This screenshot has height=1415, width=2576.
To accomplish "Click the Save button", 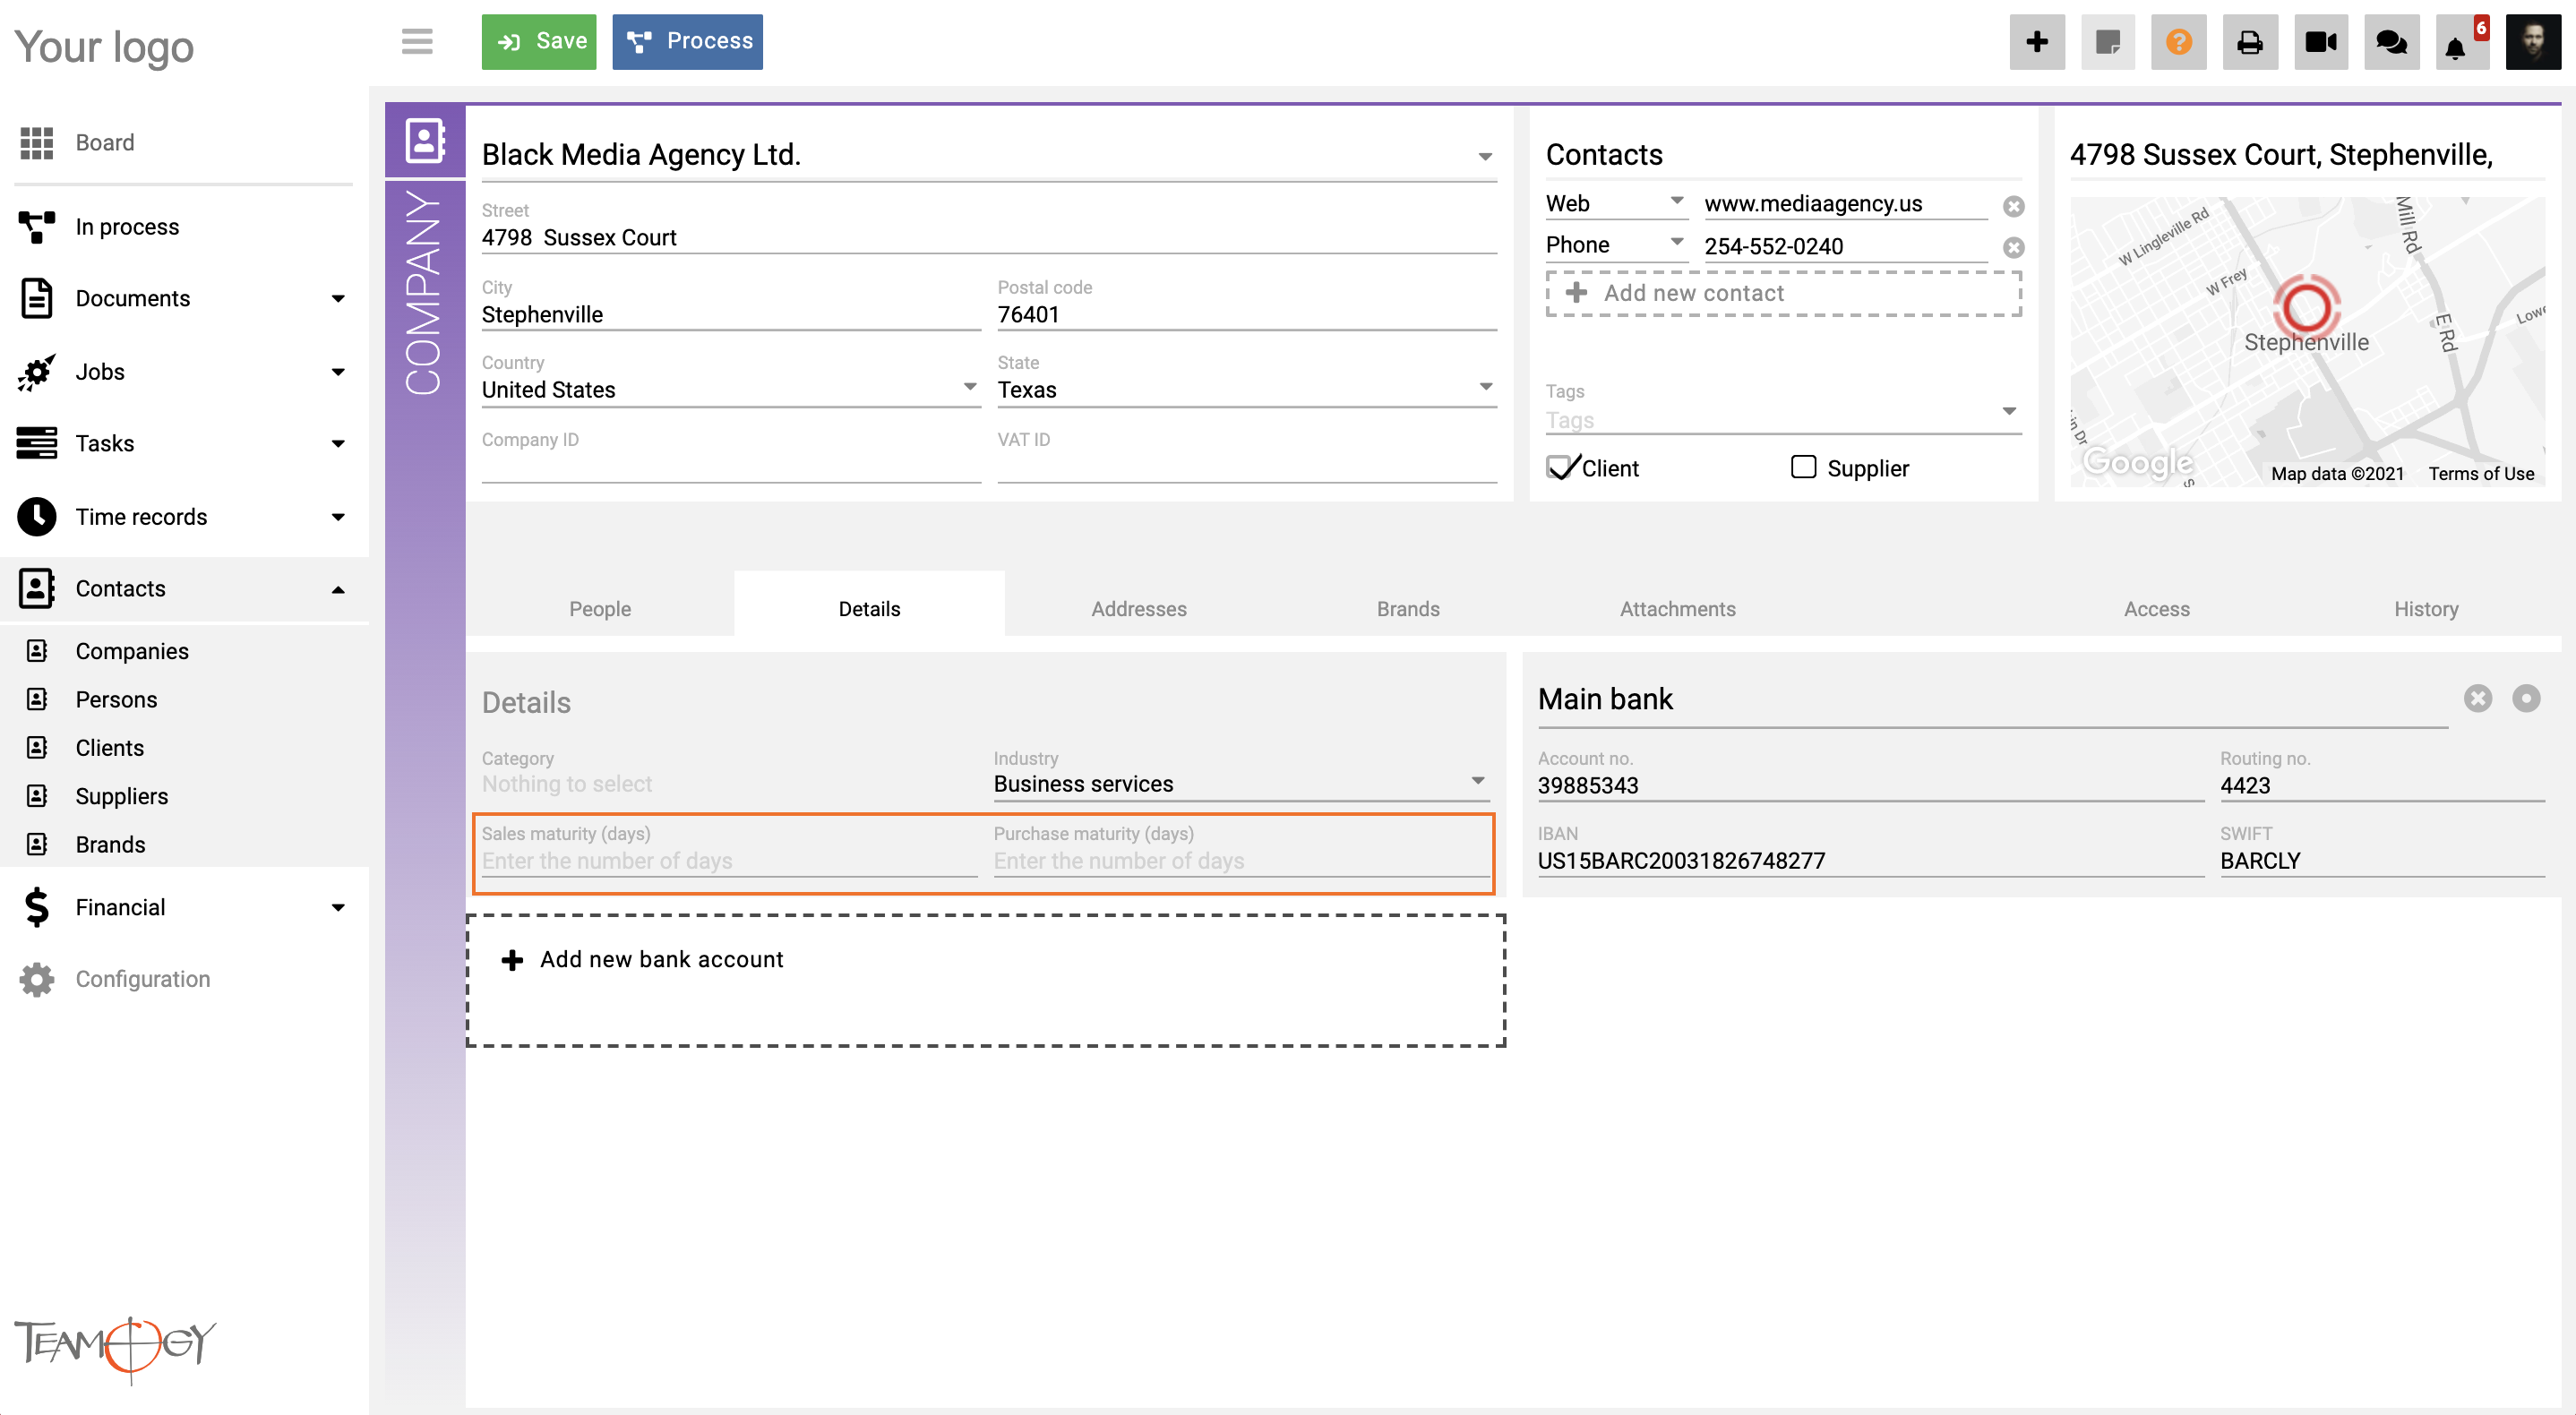I will coord(539,41).
